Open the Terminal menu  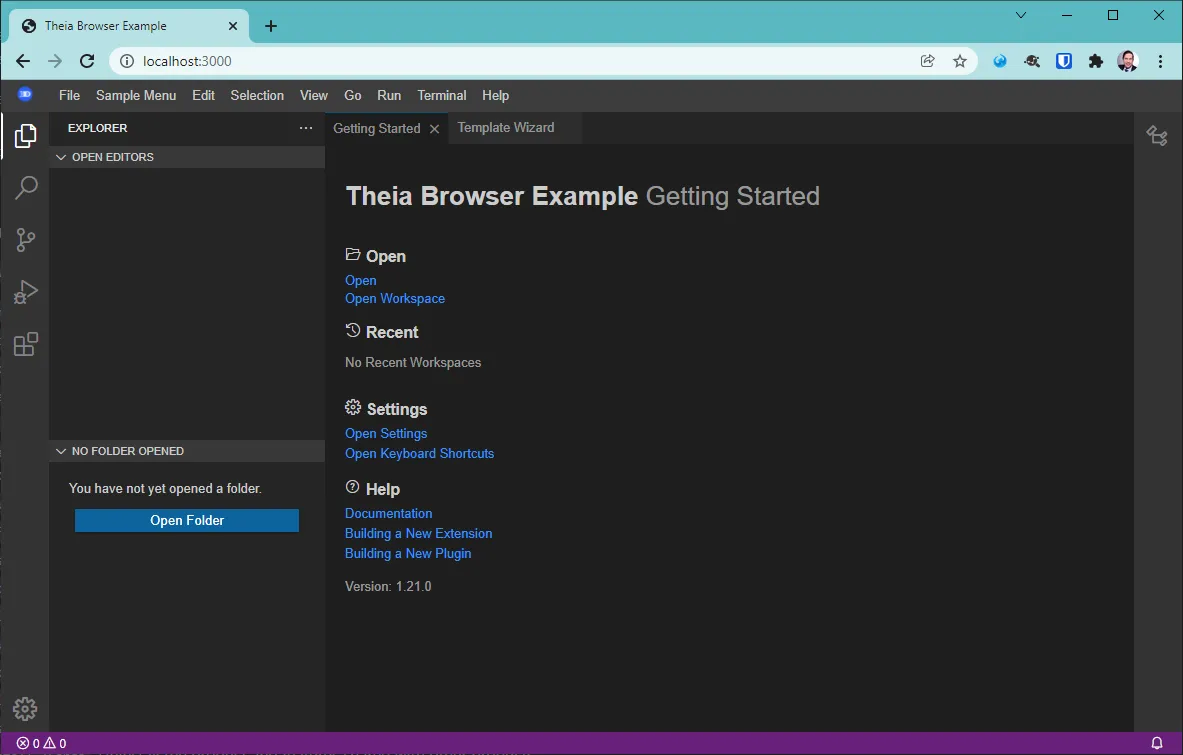tap(441, 95)
